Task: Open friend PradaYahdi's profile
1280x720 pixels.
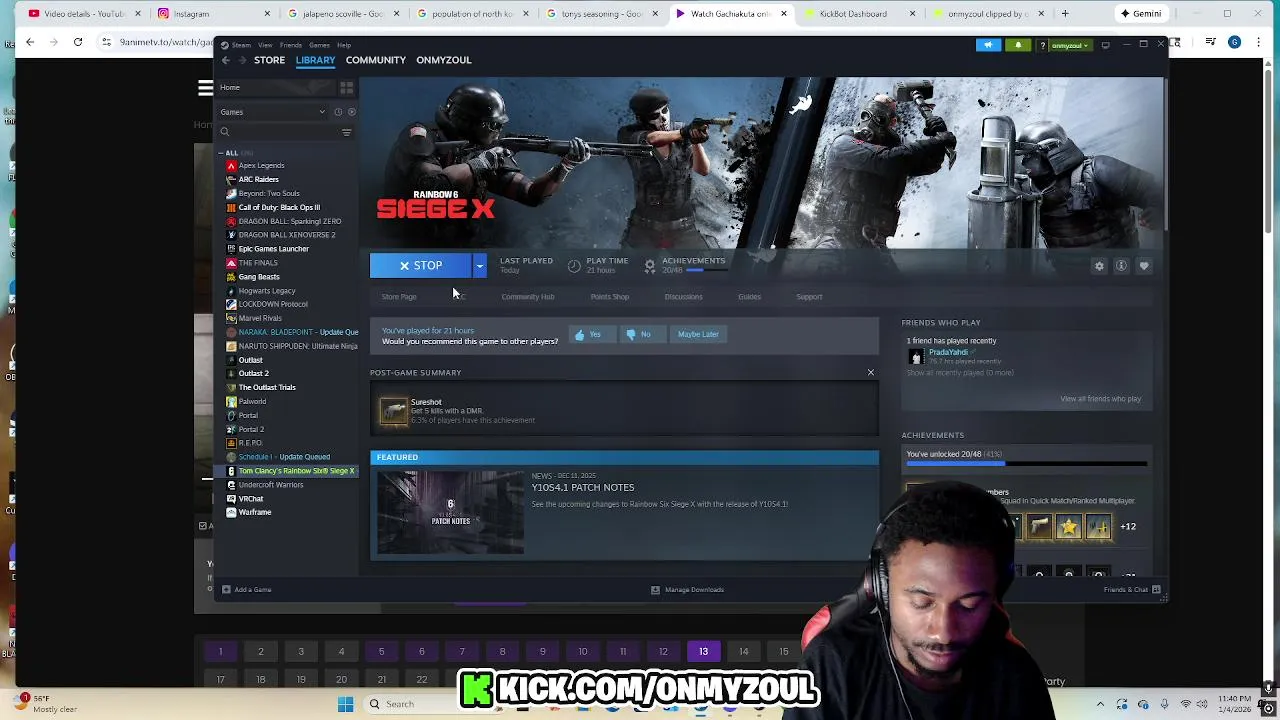Action: point(947,353)
